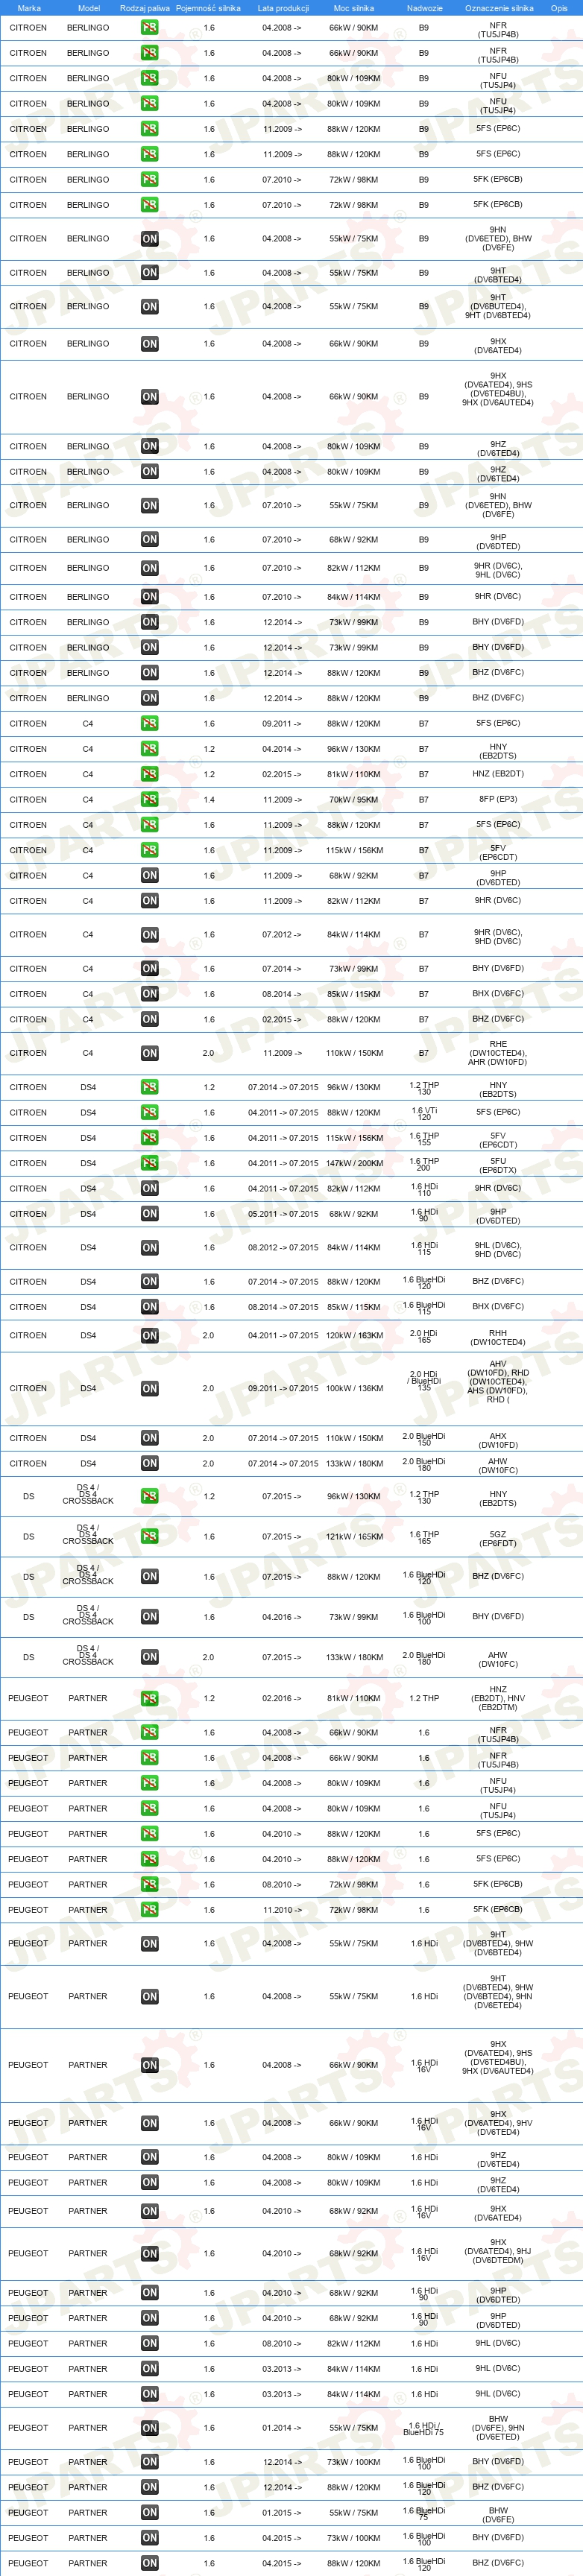This screenshot has width=583, height=2576.
Task: Select the 02.2016 -> production date cell
Action: tap(282, 1699)
